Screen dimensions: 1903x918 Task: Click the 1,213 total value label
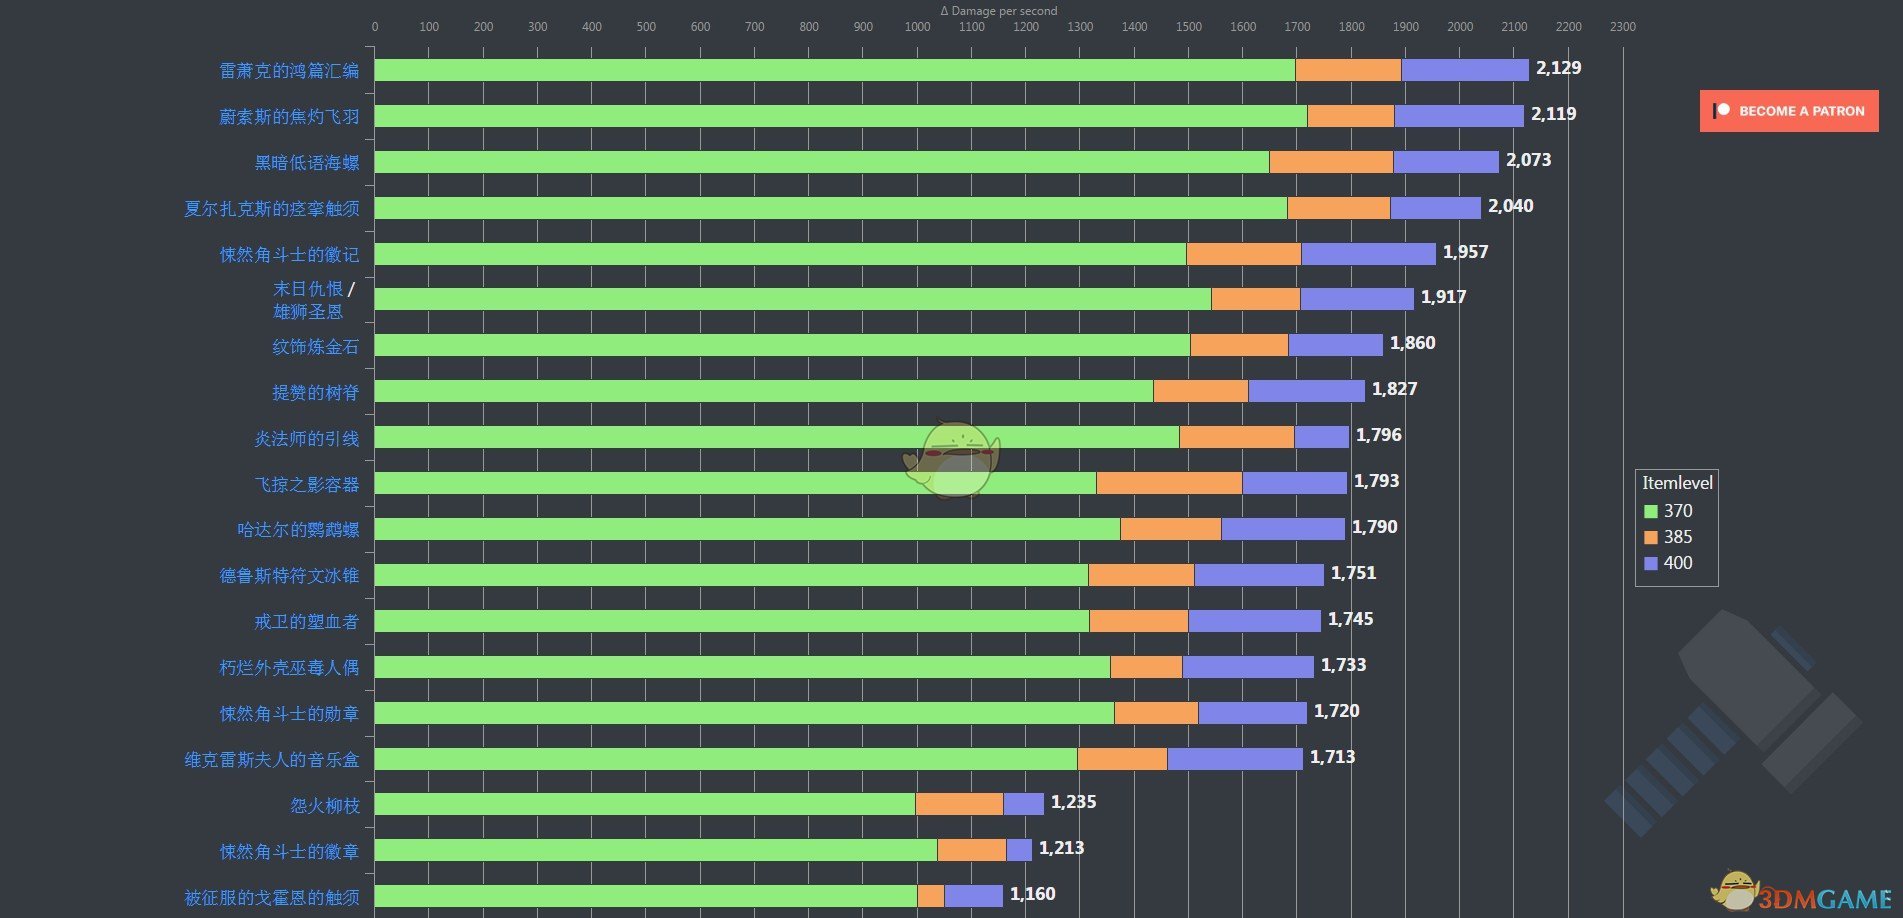click(x=1061, y=848)
